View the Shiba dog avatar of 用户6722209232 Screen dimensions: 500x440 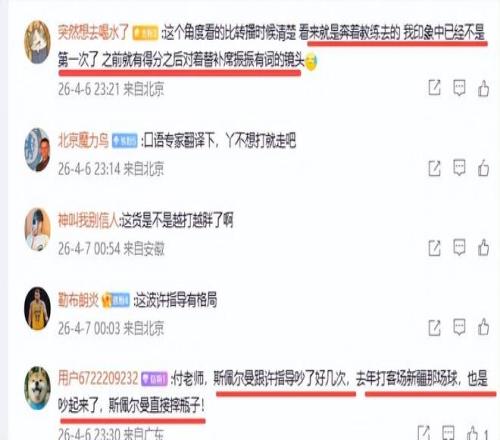[x=37, y=388]
